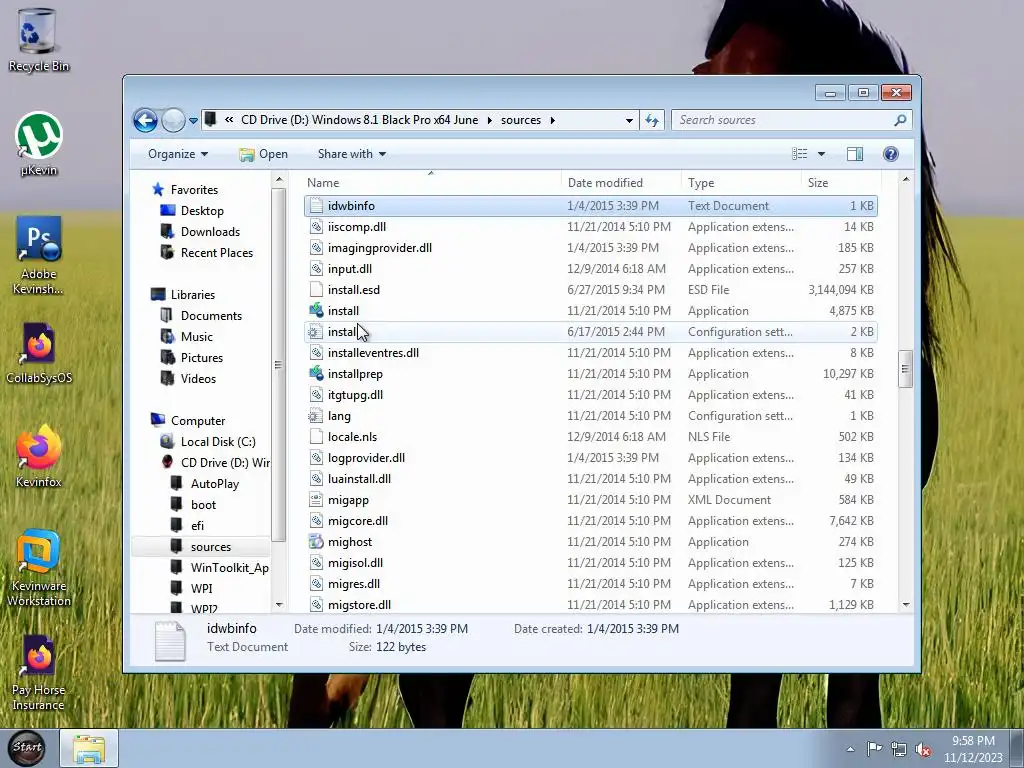Click the Action Center flag tray icon

pos(874,749)
